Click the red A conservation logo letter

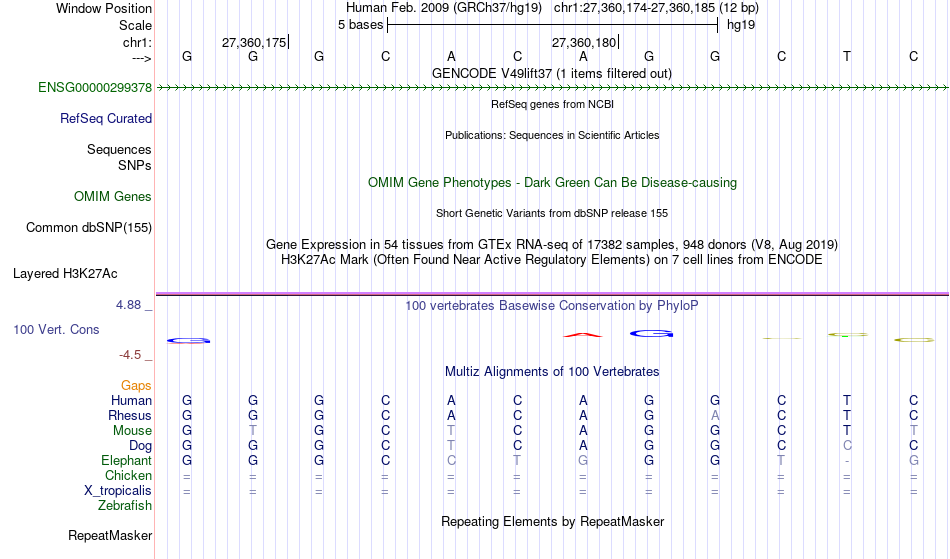[583, 335]
